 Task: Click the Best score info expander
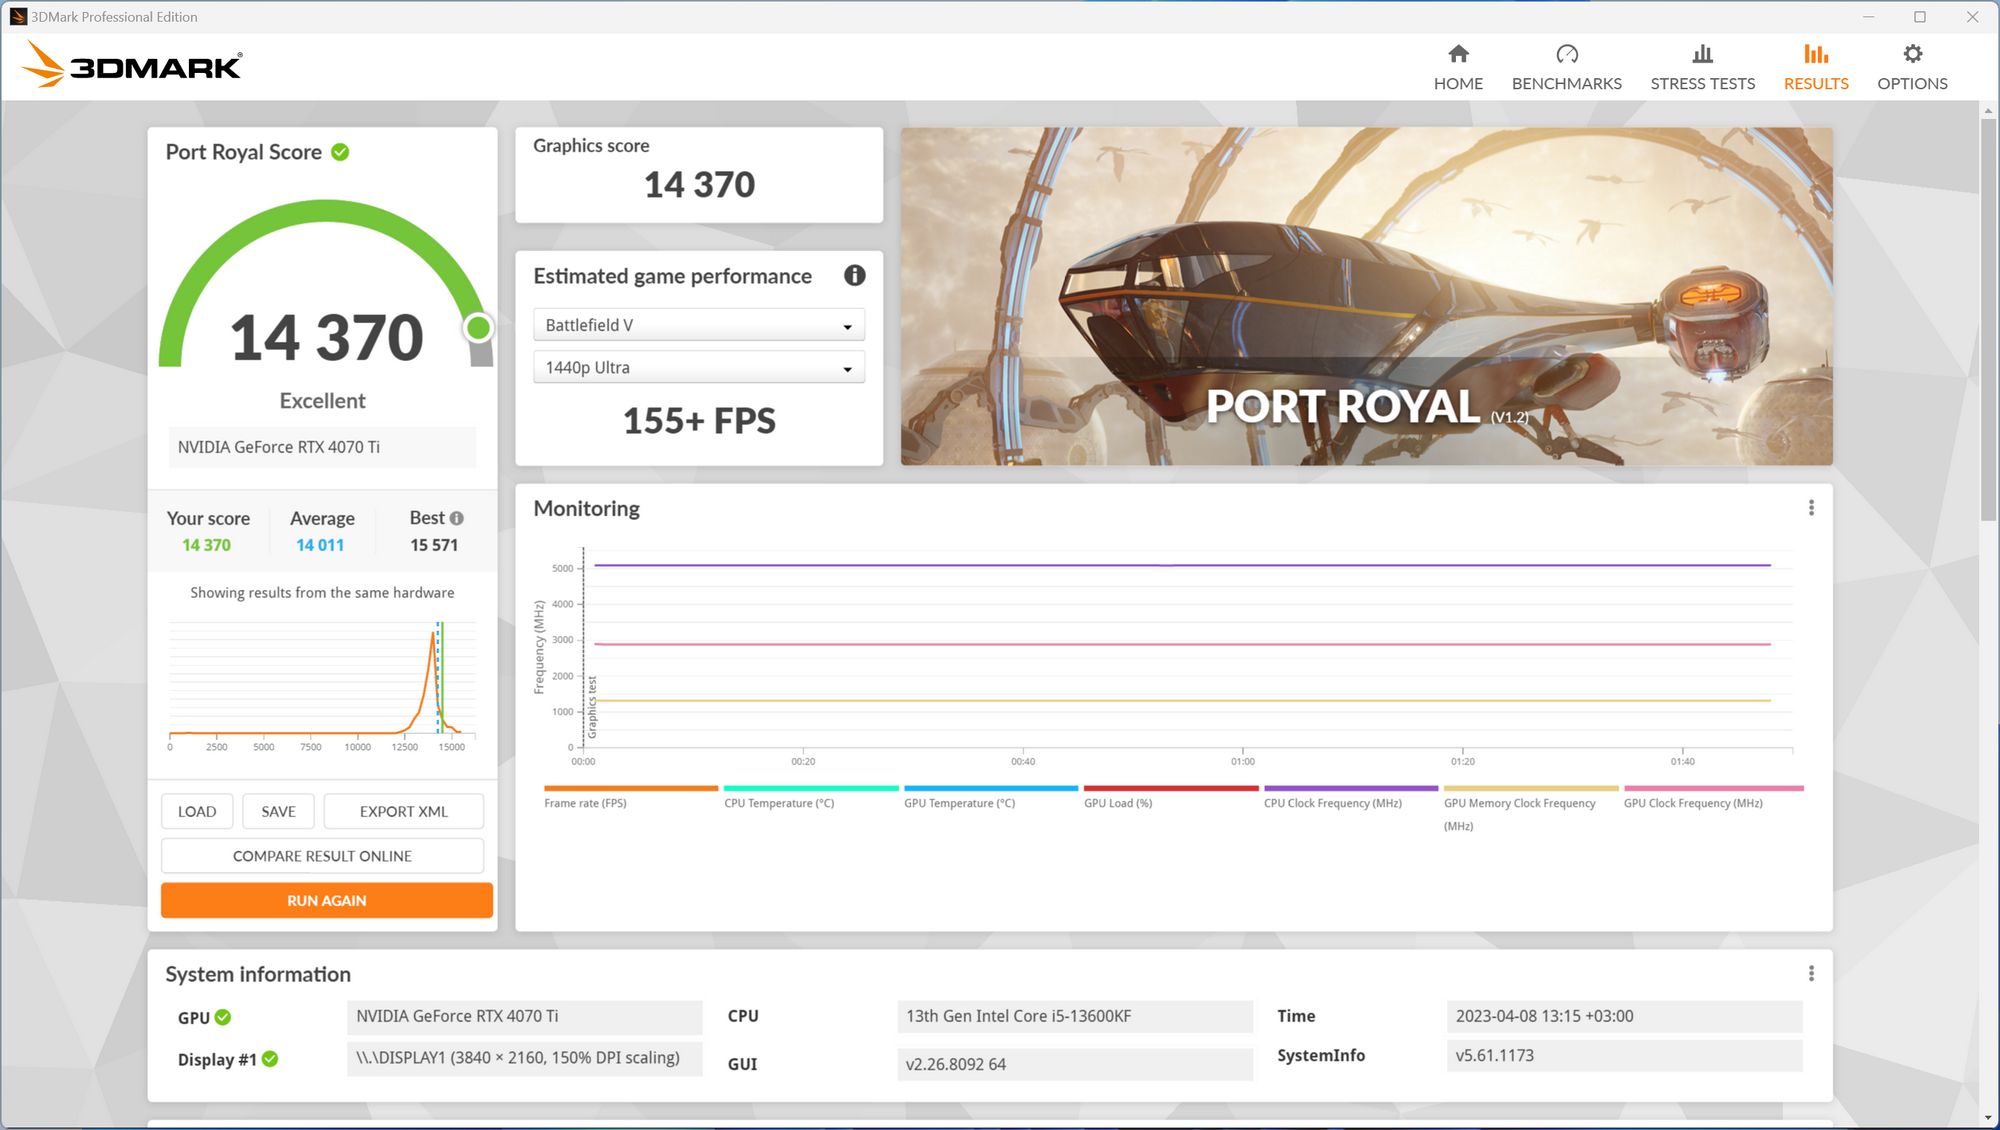pyautogui.click(x=457, y=519)
